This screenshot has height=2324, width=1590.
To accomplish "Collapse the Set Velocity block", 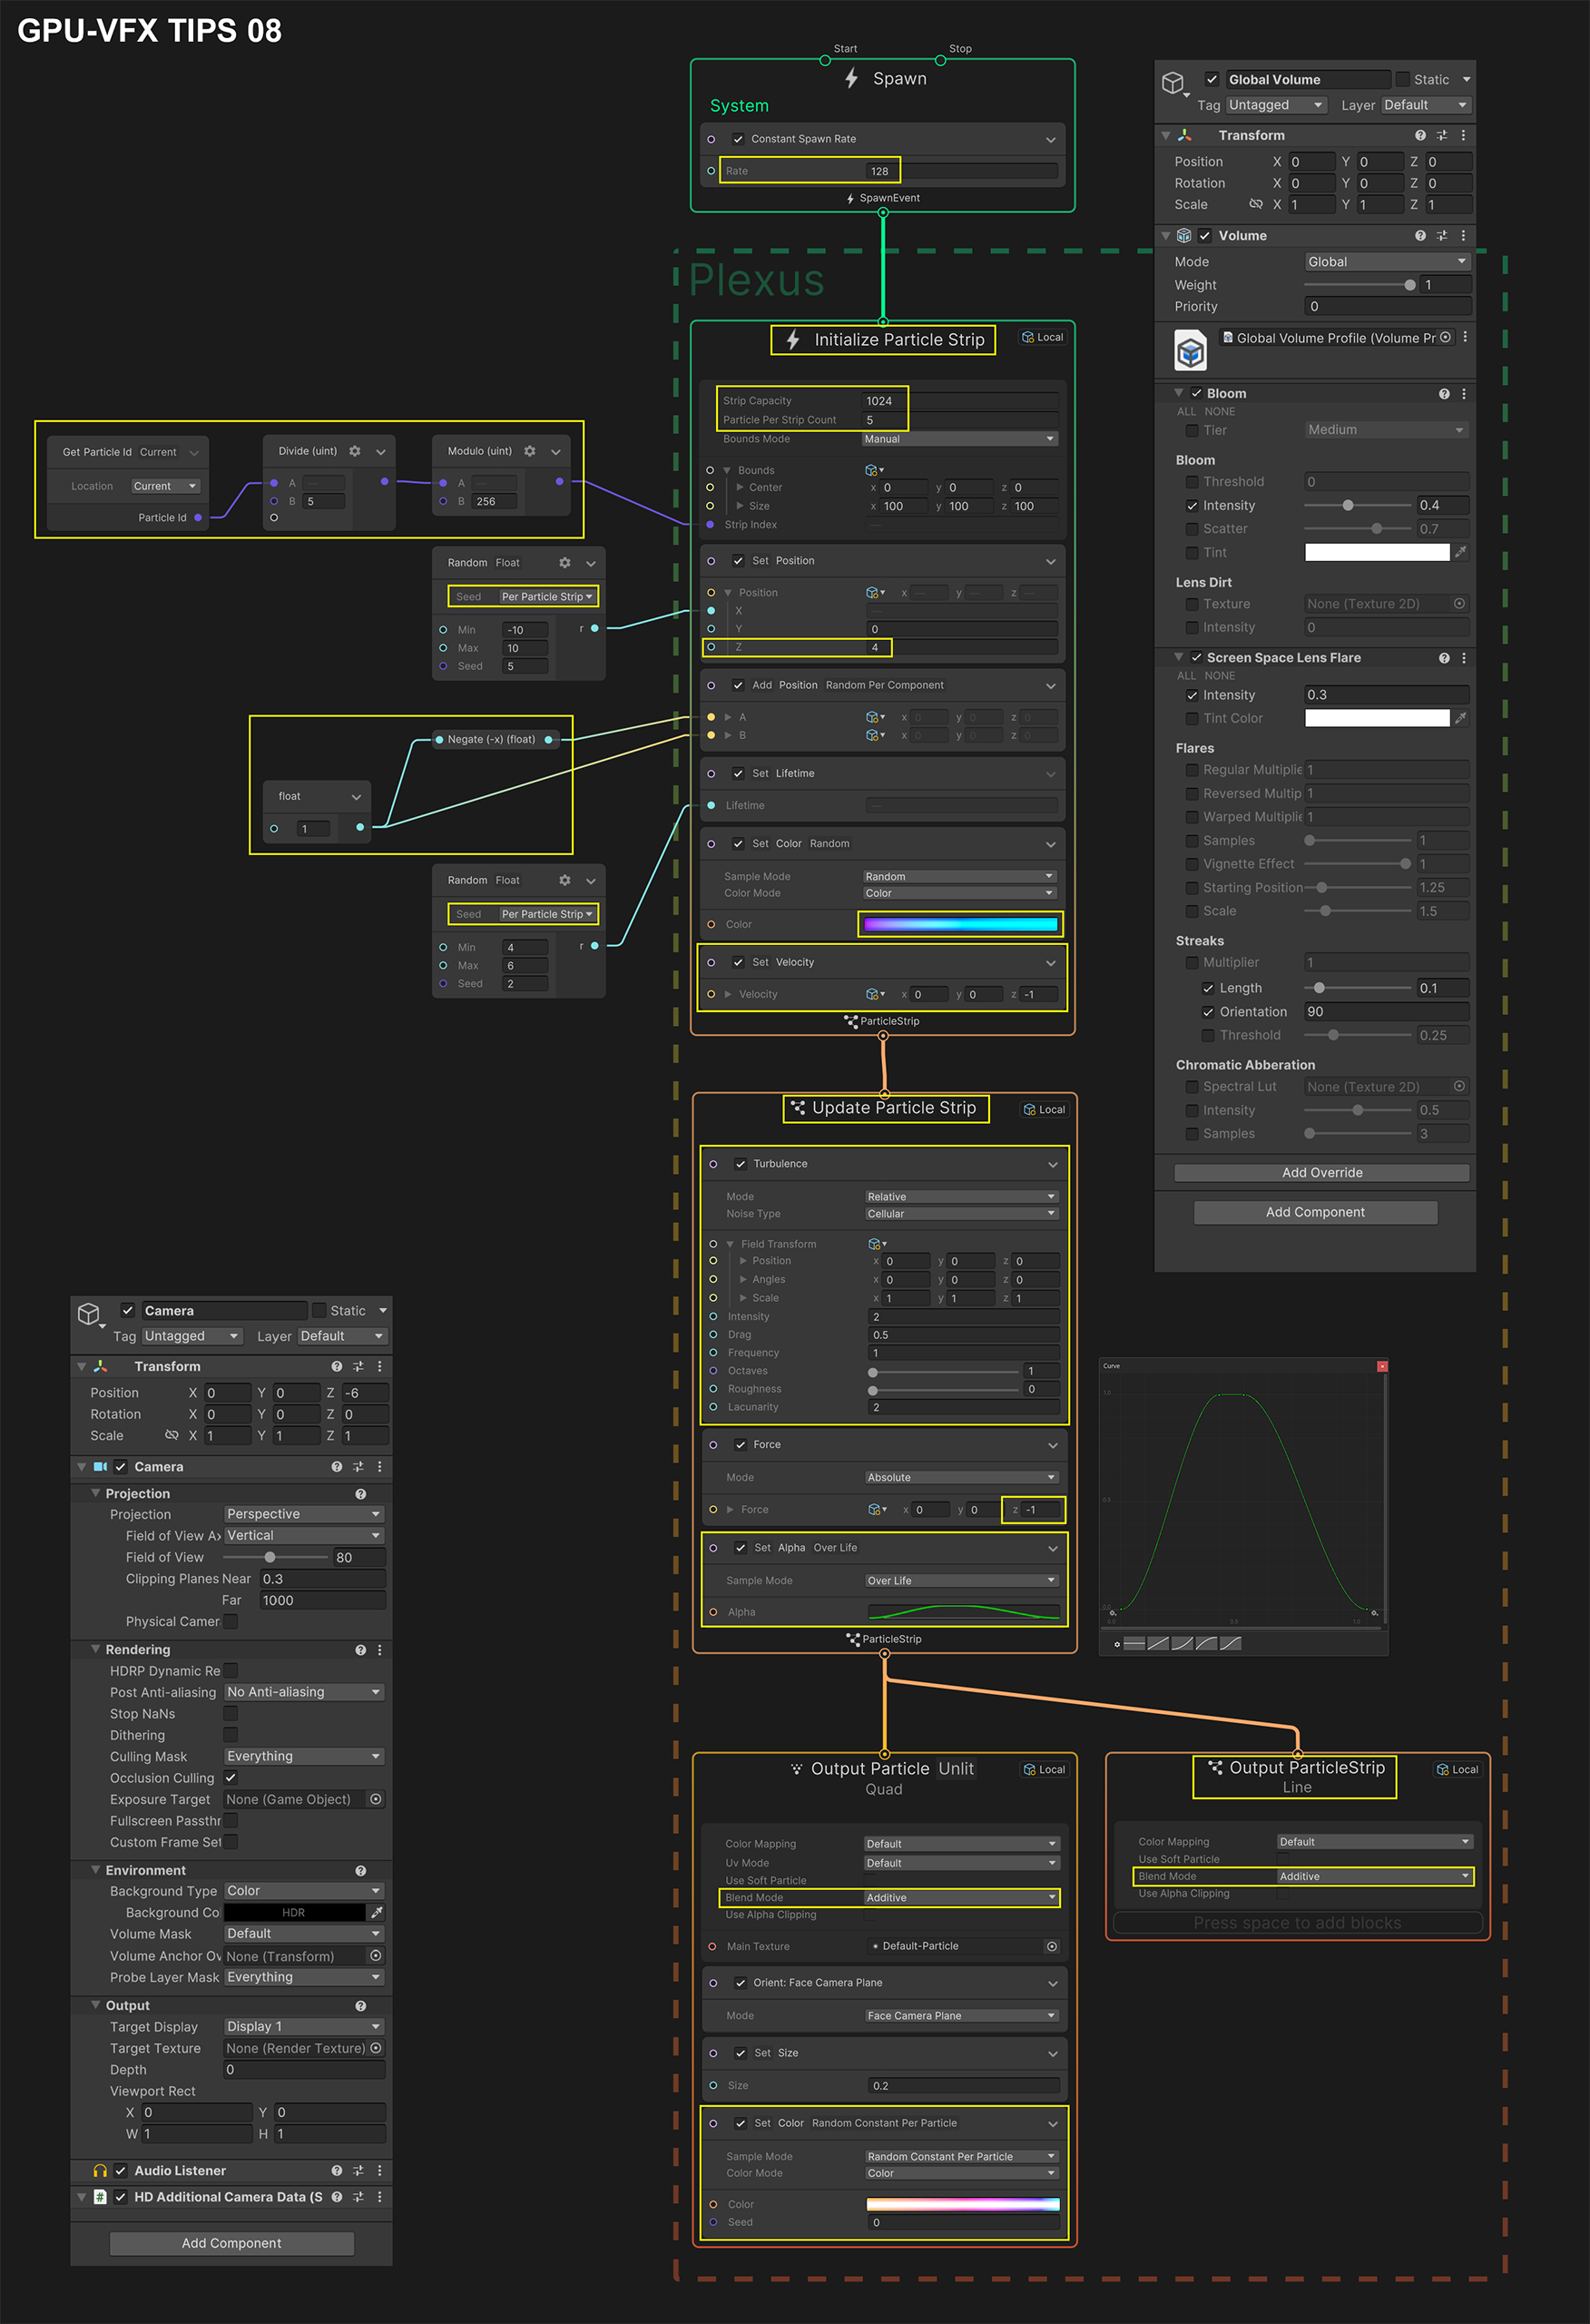I will click(x=1051, y=963).
